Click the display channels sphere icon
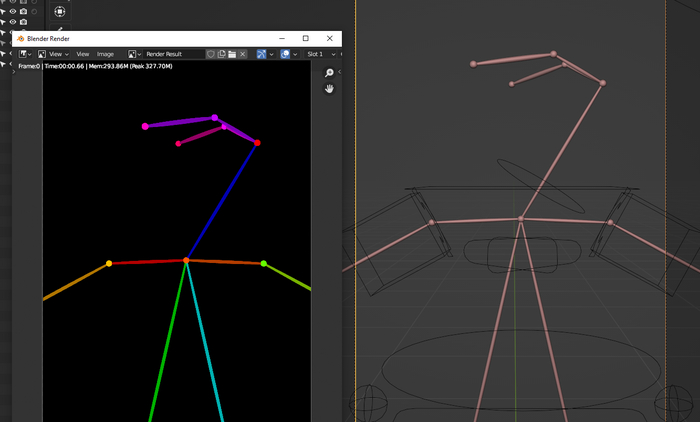The image size is (700, 422). [x=286, y=54]
